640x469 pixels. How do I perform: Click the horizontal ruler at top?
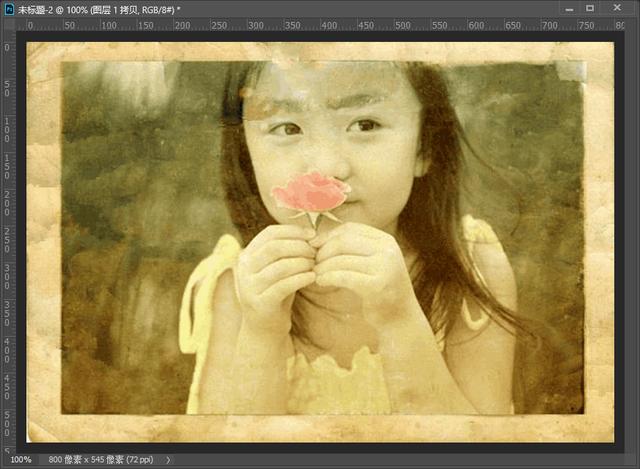[x=320, y=25]
